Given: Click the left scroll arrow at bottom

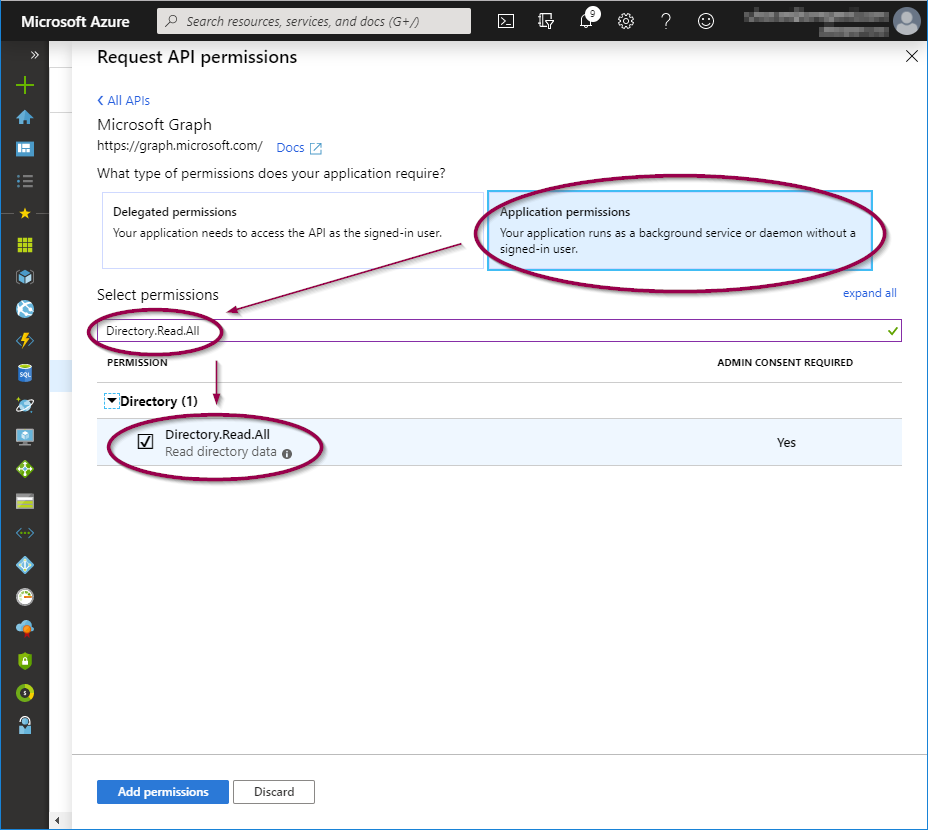Looking at the screenshot, I should coord(57,820).
